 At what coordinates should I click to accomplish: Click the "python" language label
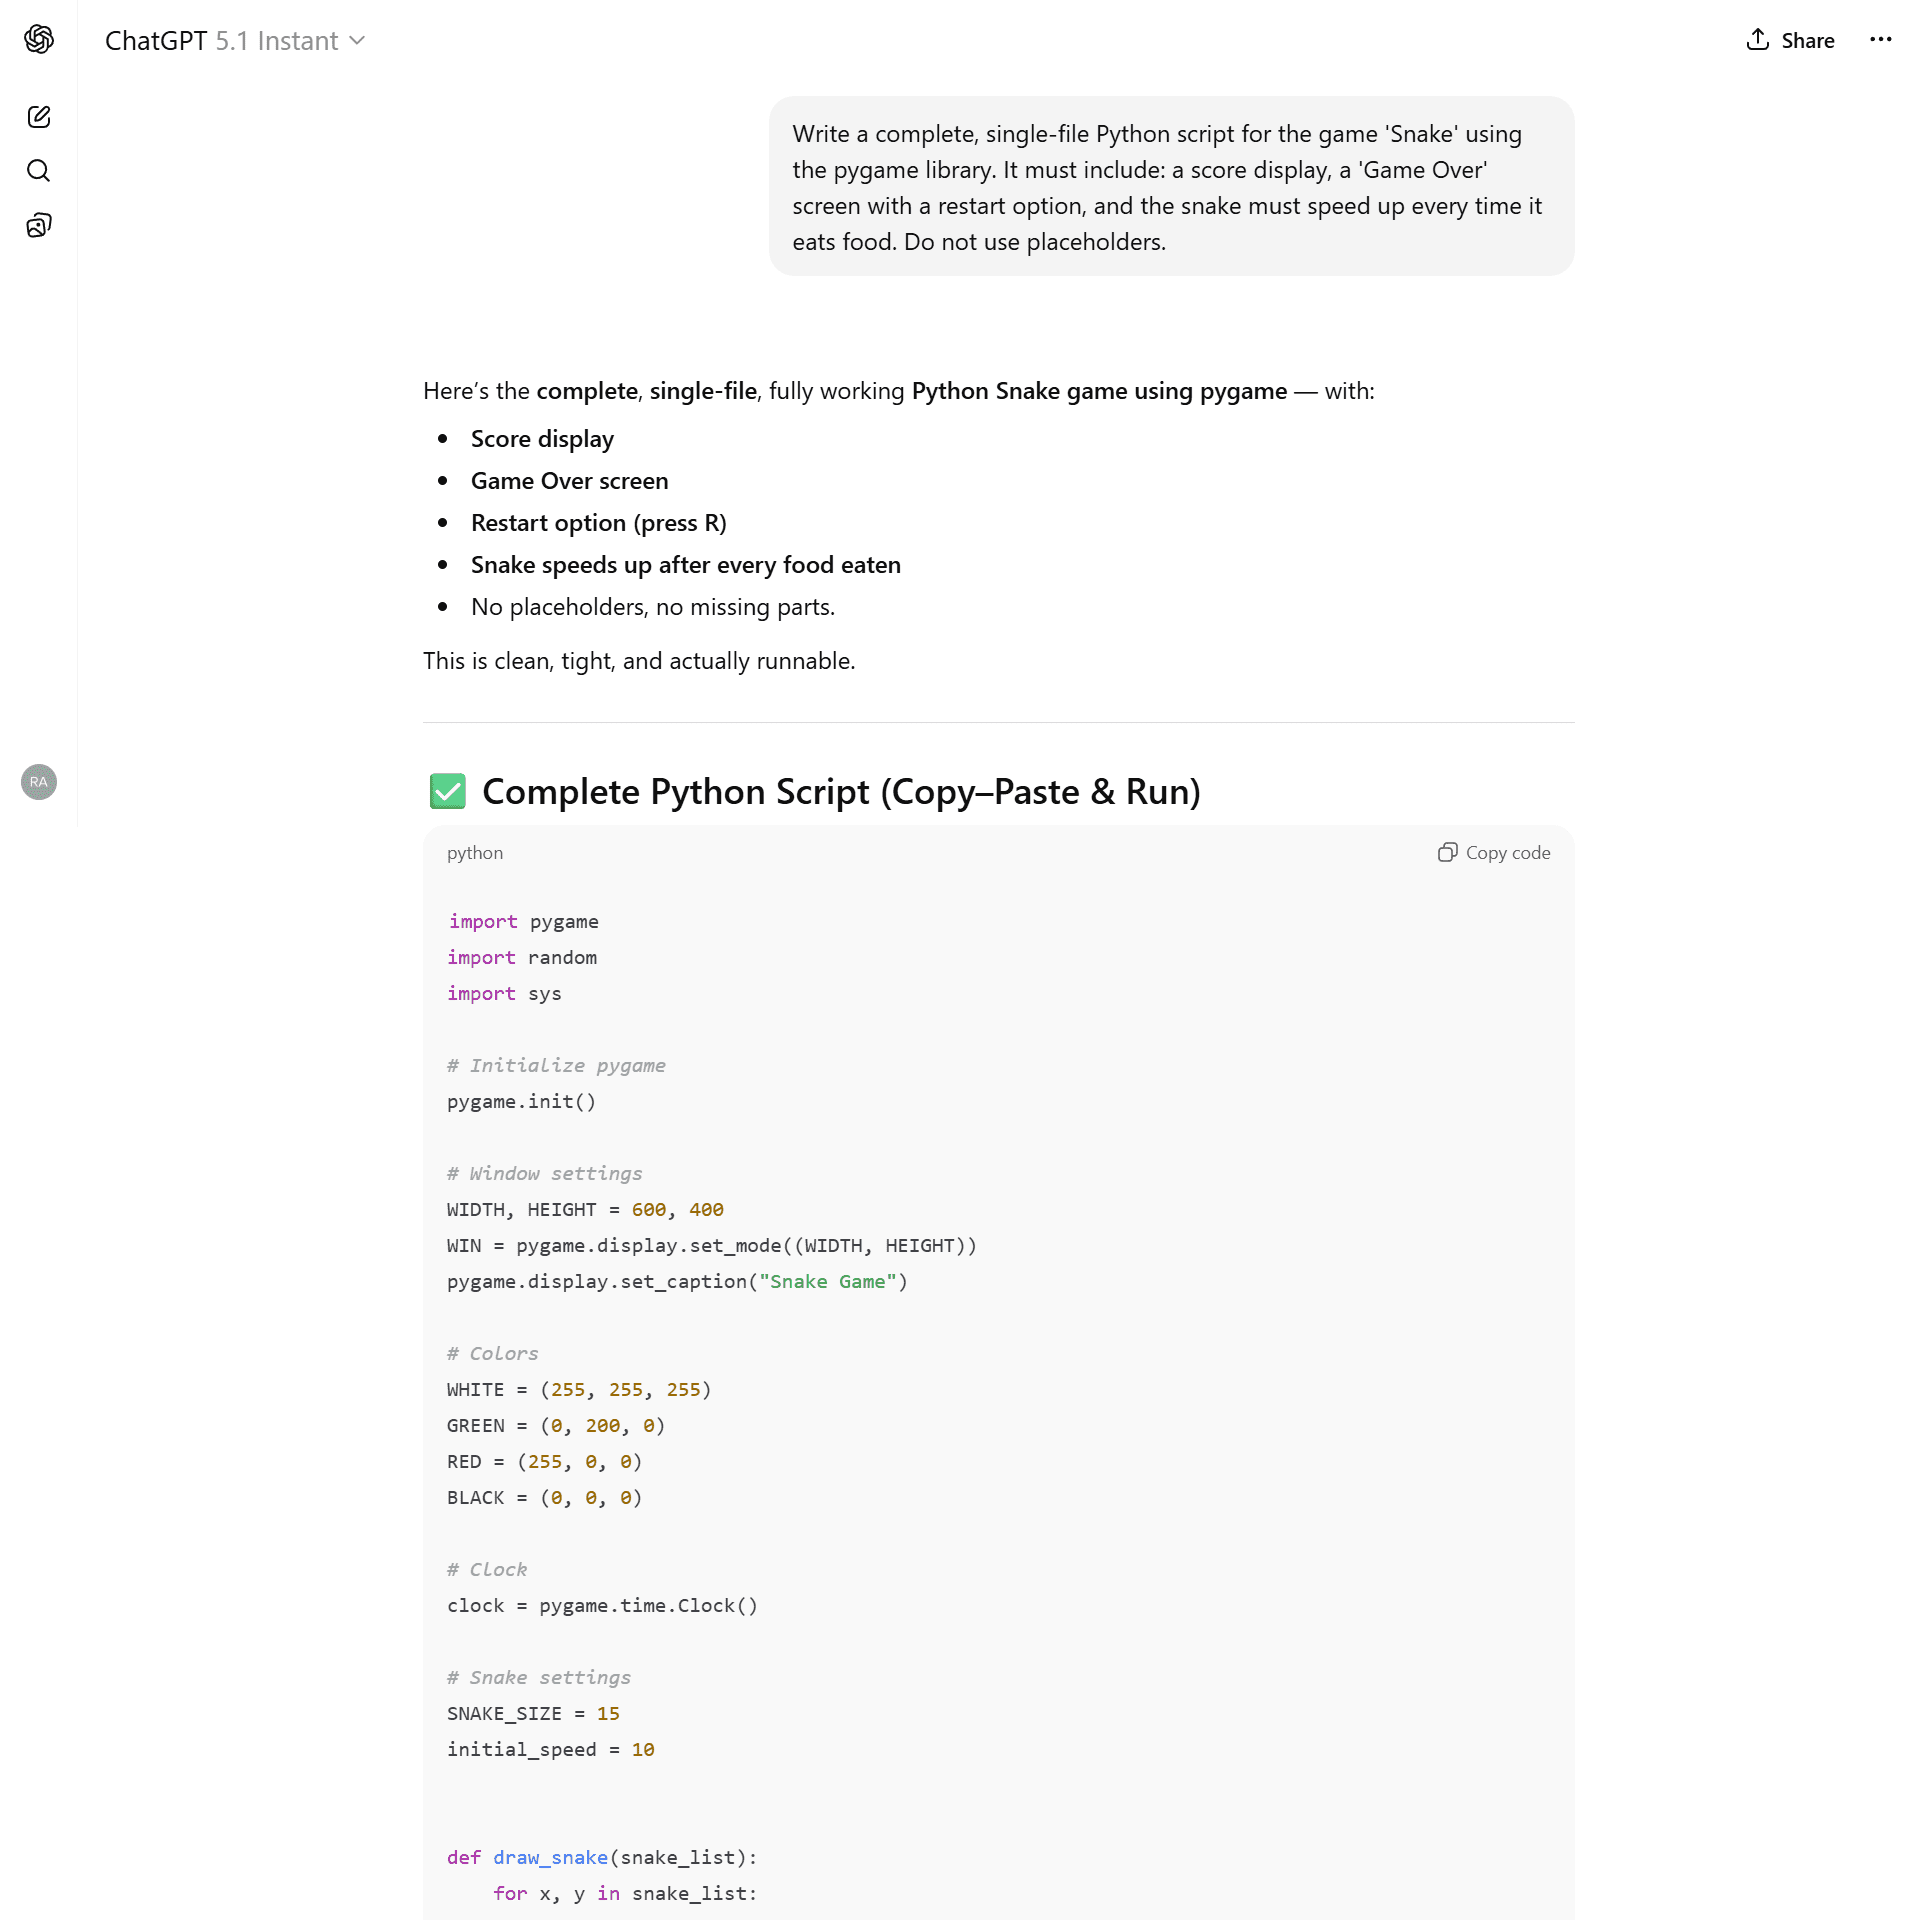point(475,853)
